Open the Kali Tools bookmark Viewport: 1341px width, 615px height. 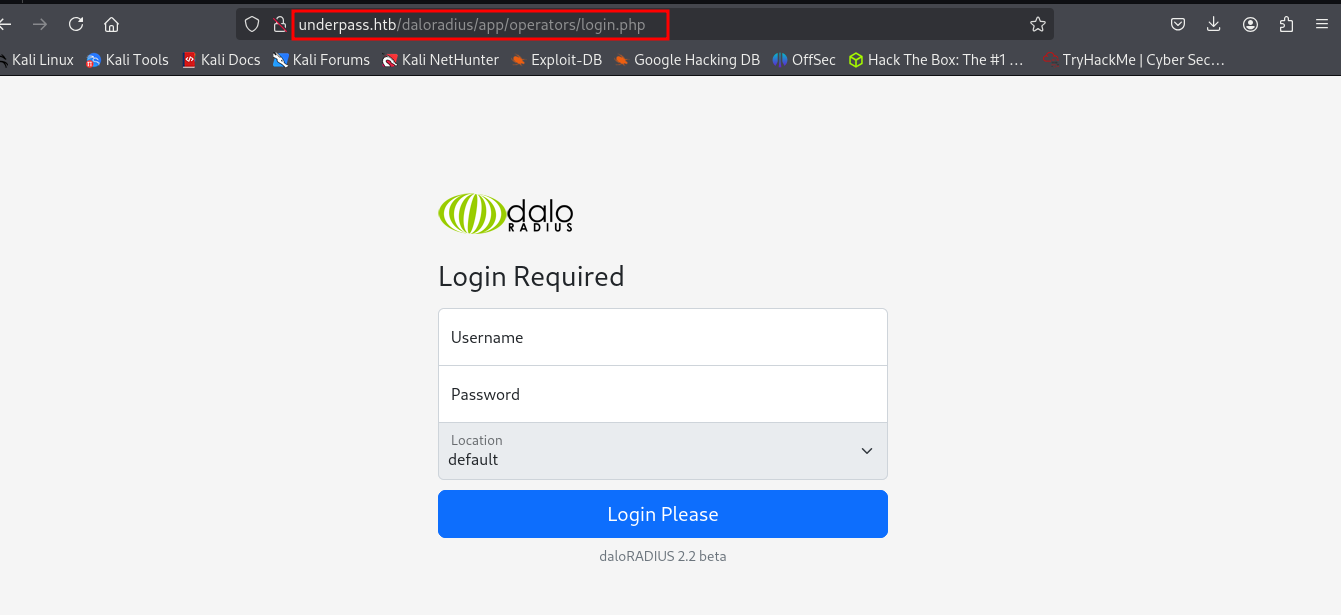pyautogui.click(x=127, y=59)
